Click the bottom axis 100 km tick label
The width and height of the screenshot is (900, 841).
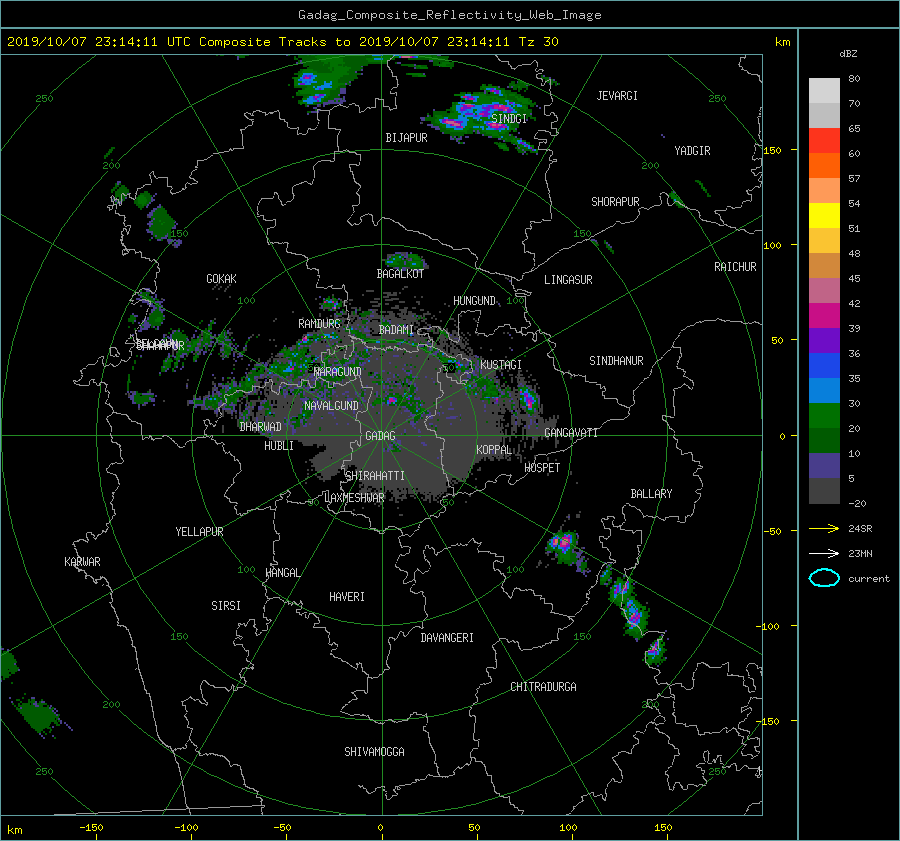click(568, 828)
